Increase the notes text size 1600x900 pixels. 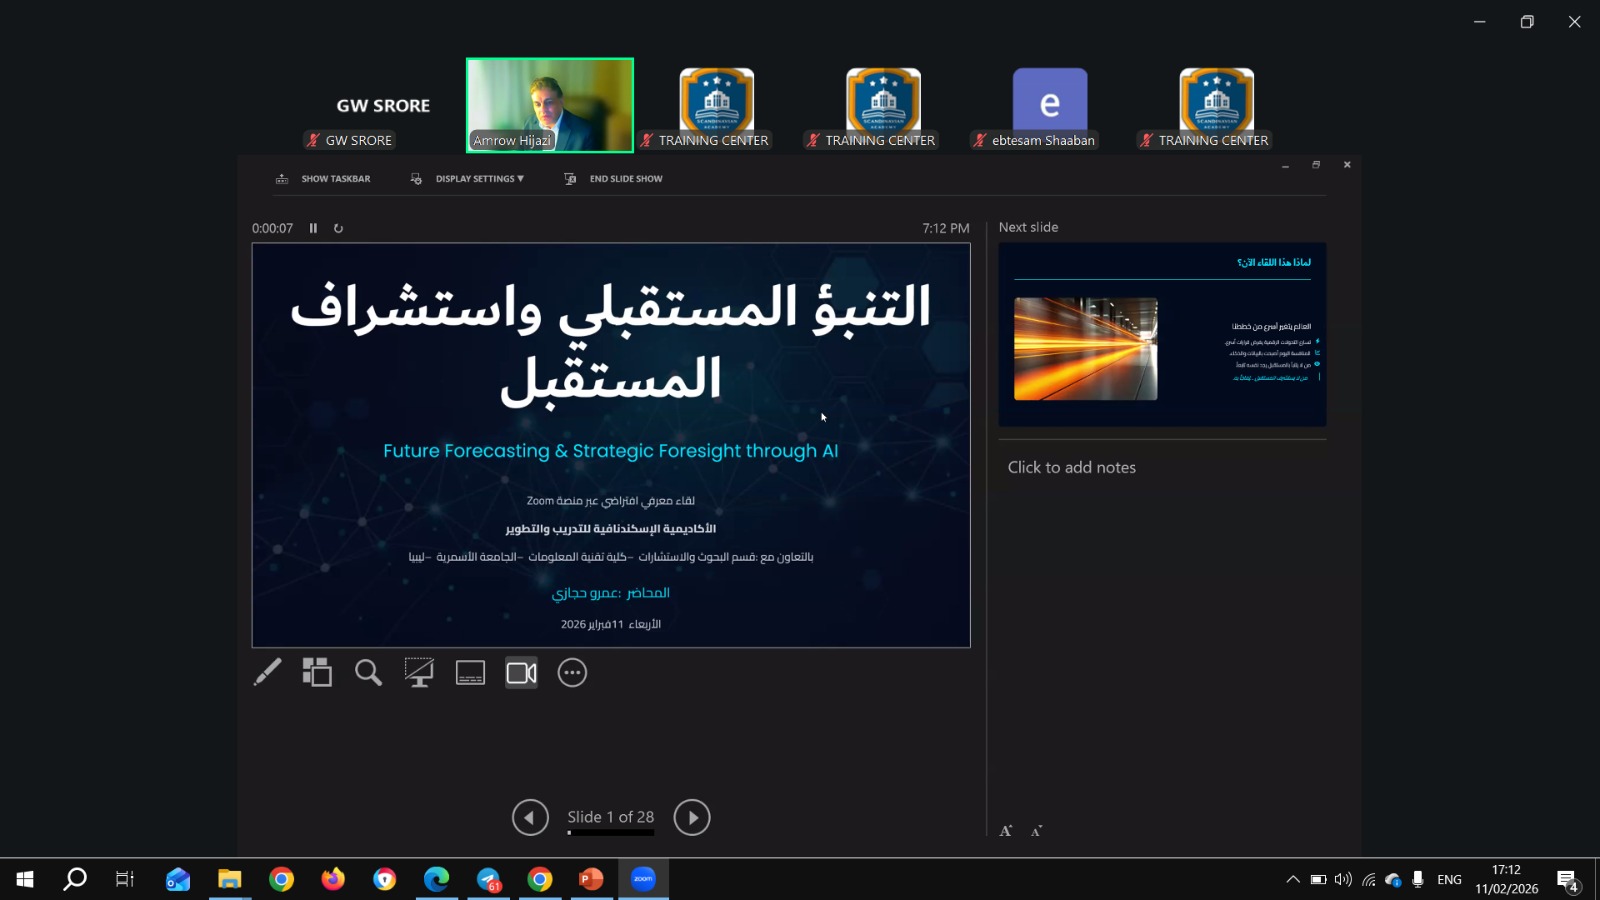[x=1006, y=831]
